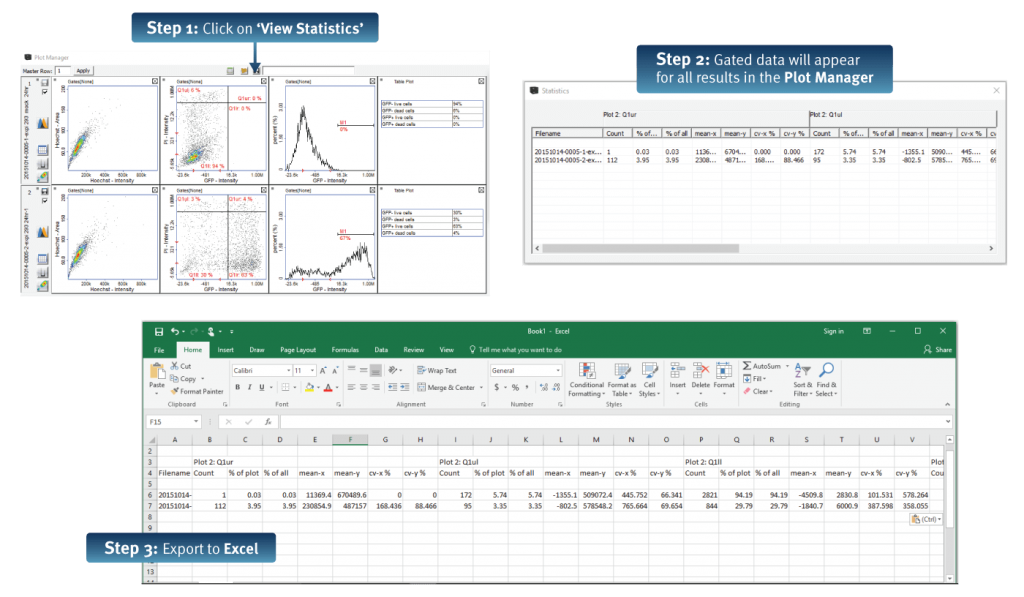Viewport: 1024px width, 597px height.
Task: Switch to the Page Layout ribbon tab
Action: coord(298,350)
